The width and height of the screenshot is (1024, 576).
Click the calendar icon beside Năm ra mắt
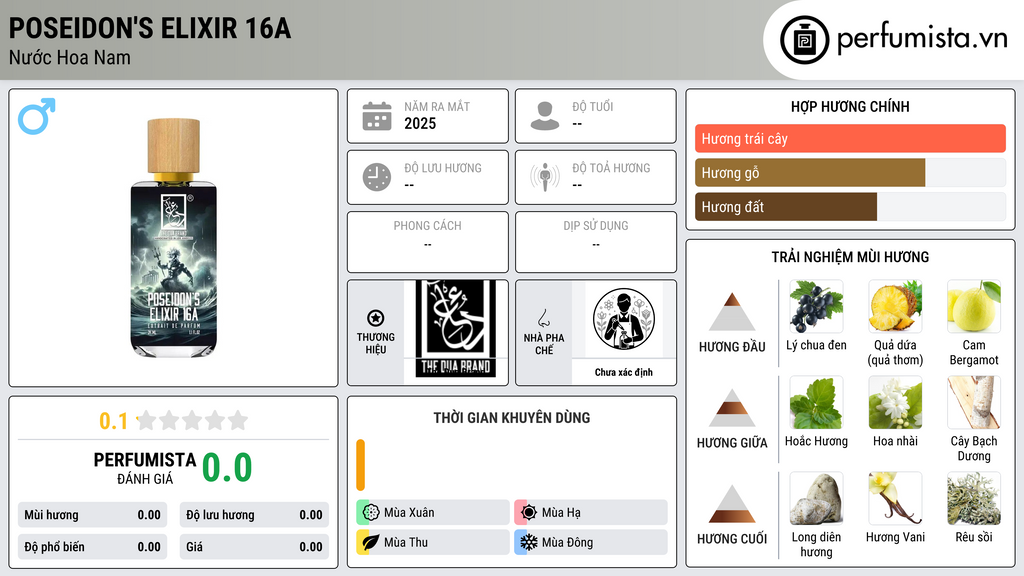(x=377, y=116)
